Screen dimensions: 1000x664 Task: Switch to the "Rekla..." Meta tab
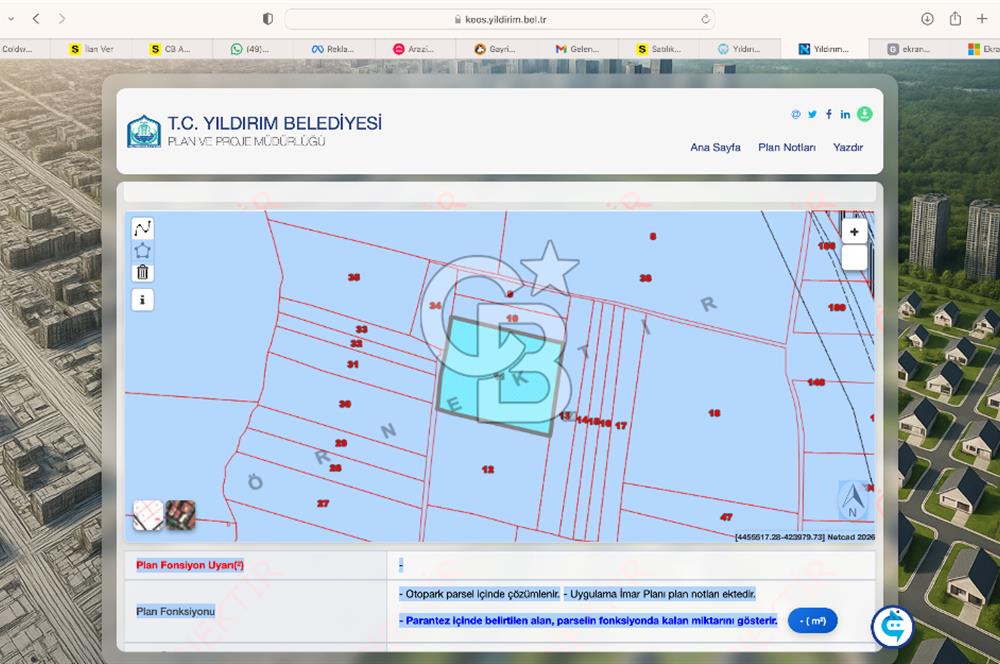tap(332, 48)
